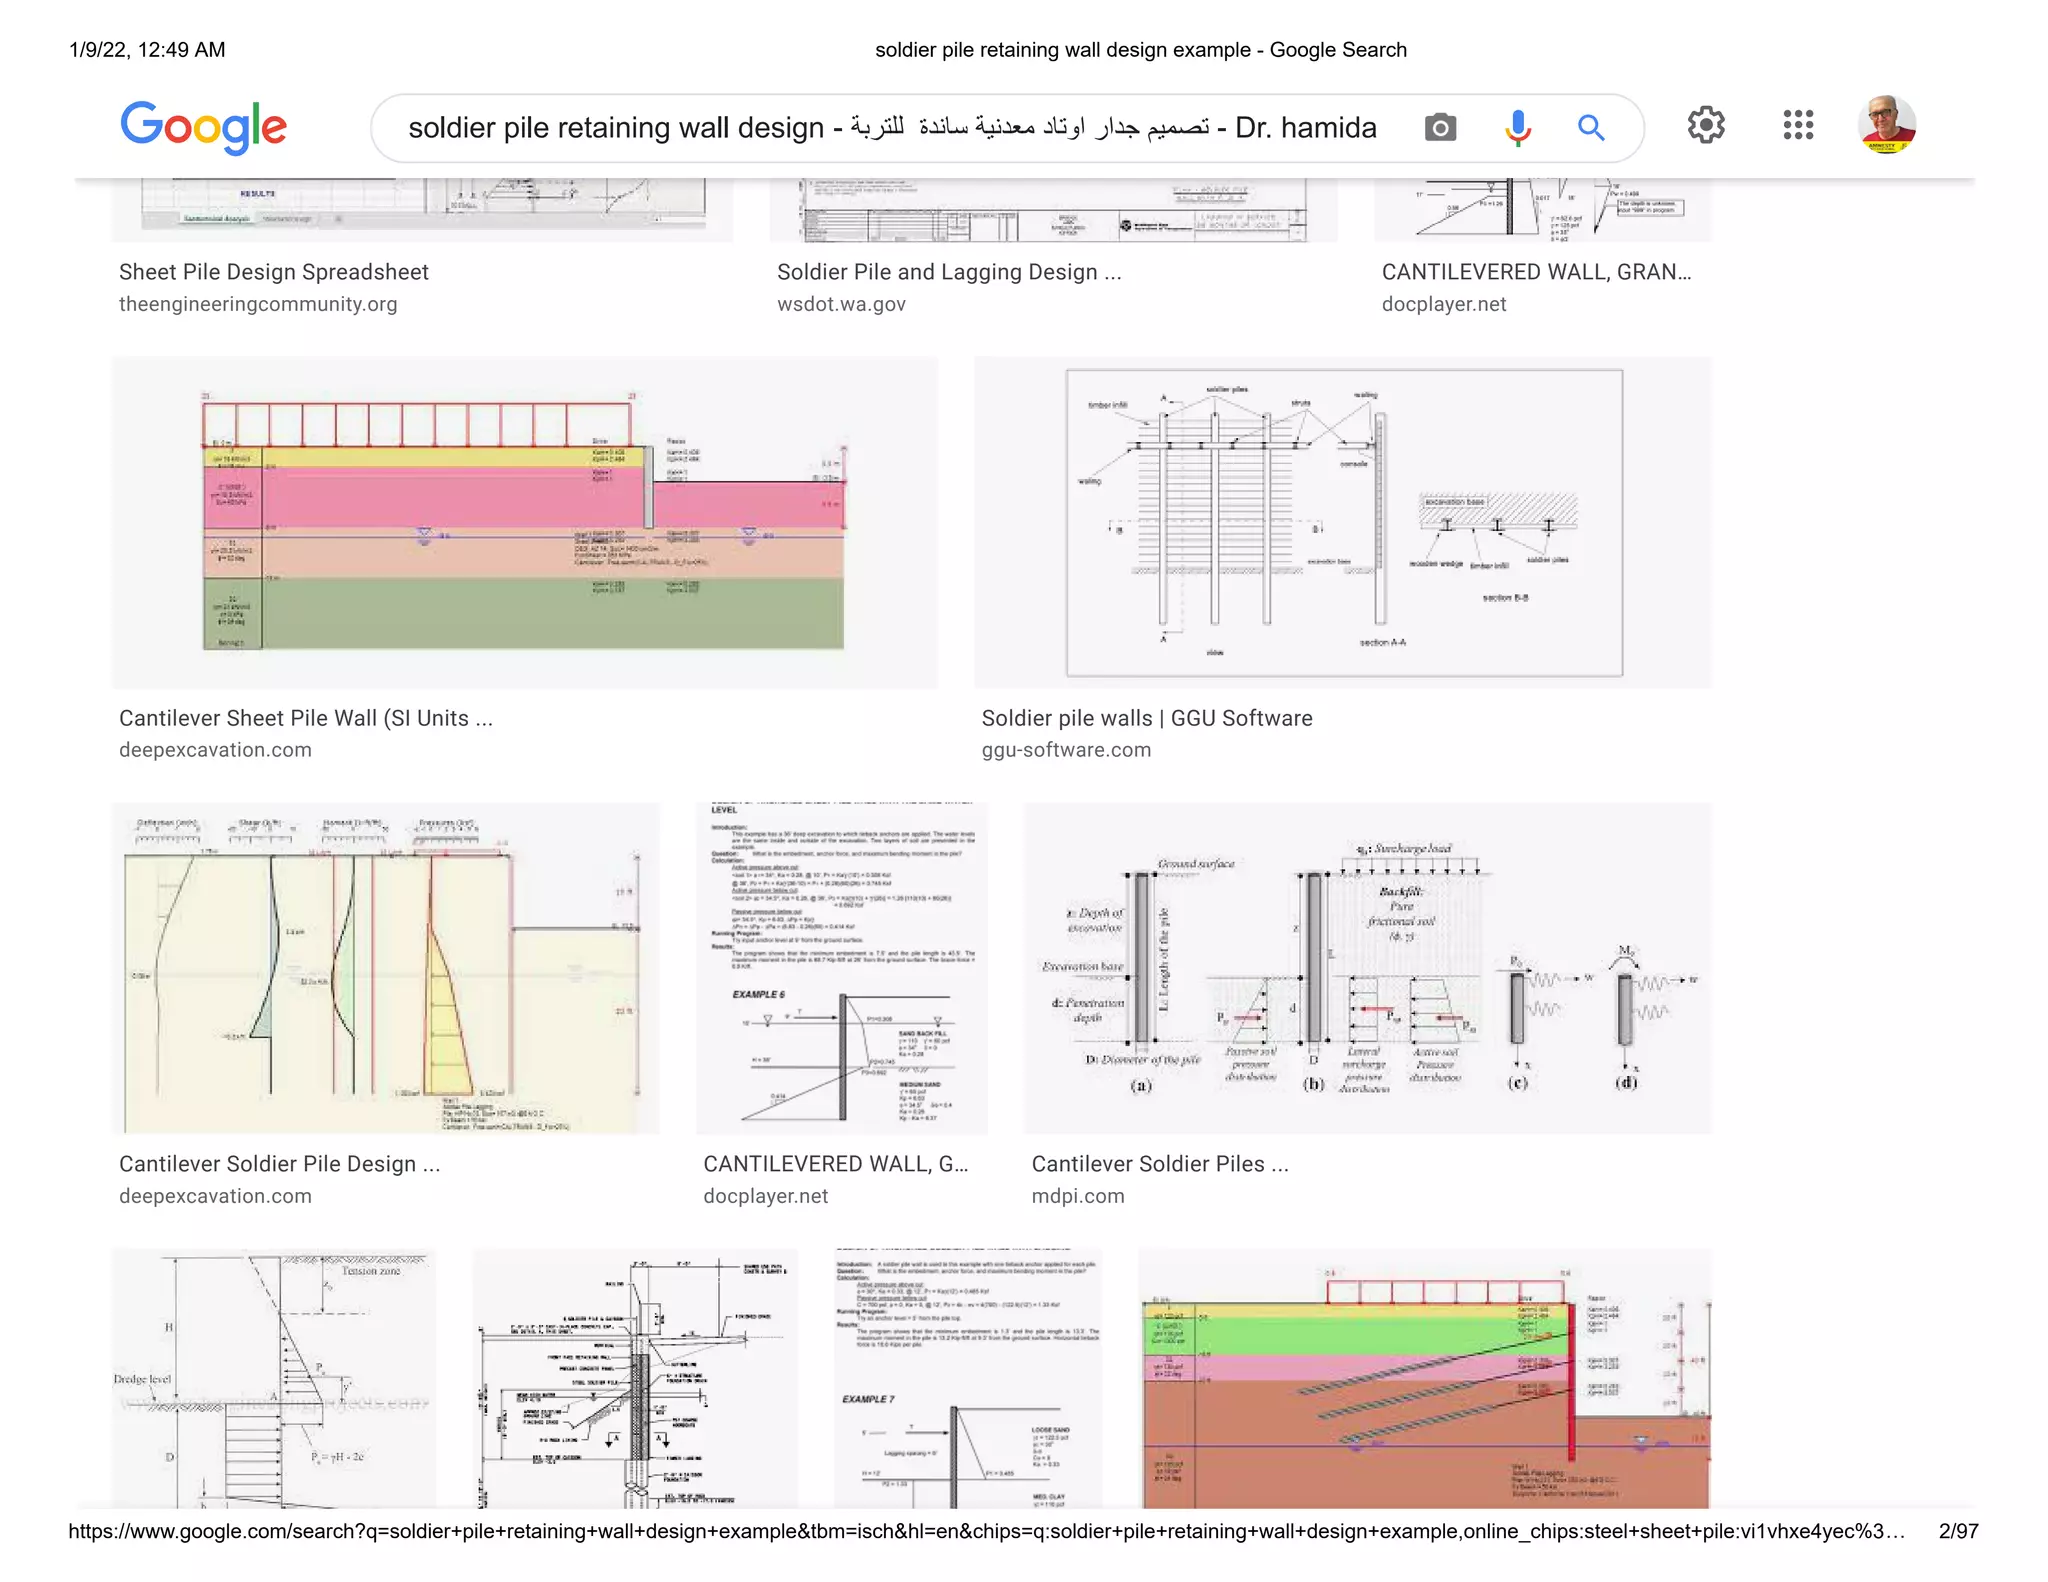Open Sheet Pile Design Spreadsheet result

[x=273, y=272]
